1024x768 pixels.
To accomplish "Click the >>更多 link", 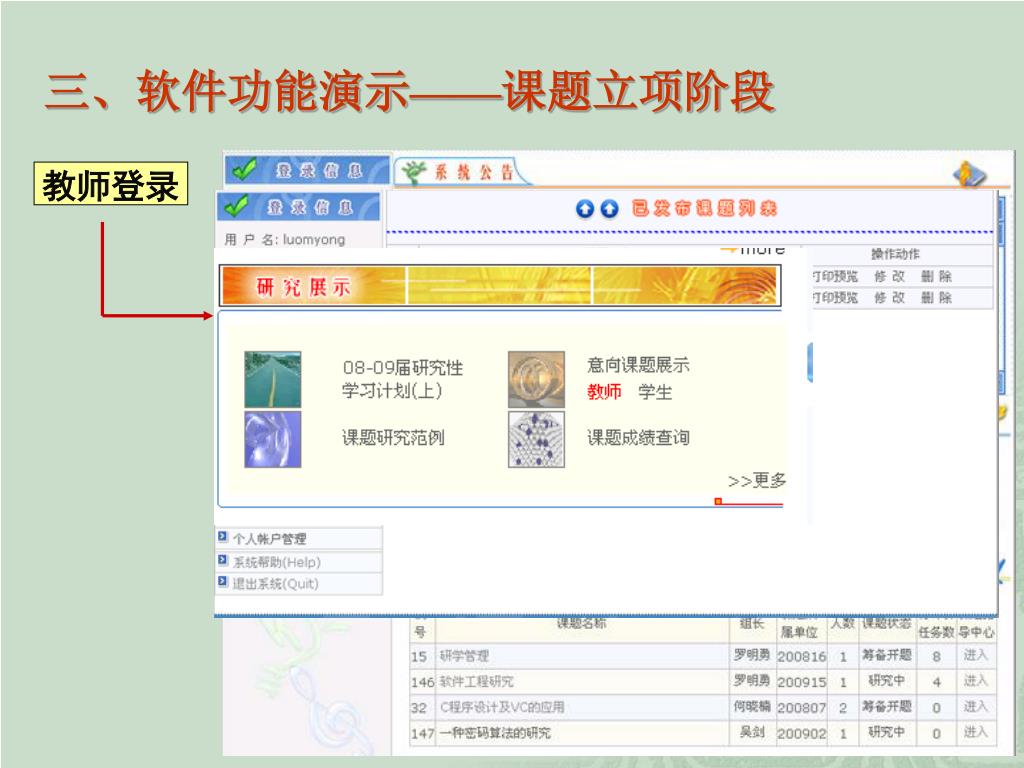I will pos(757,481).
